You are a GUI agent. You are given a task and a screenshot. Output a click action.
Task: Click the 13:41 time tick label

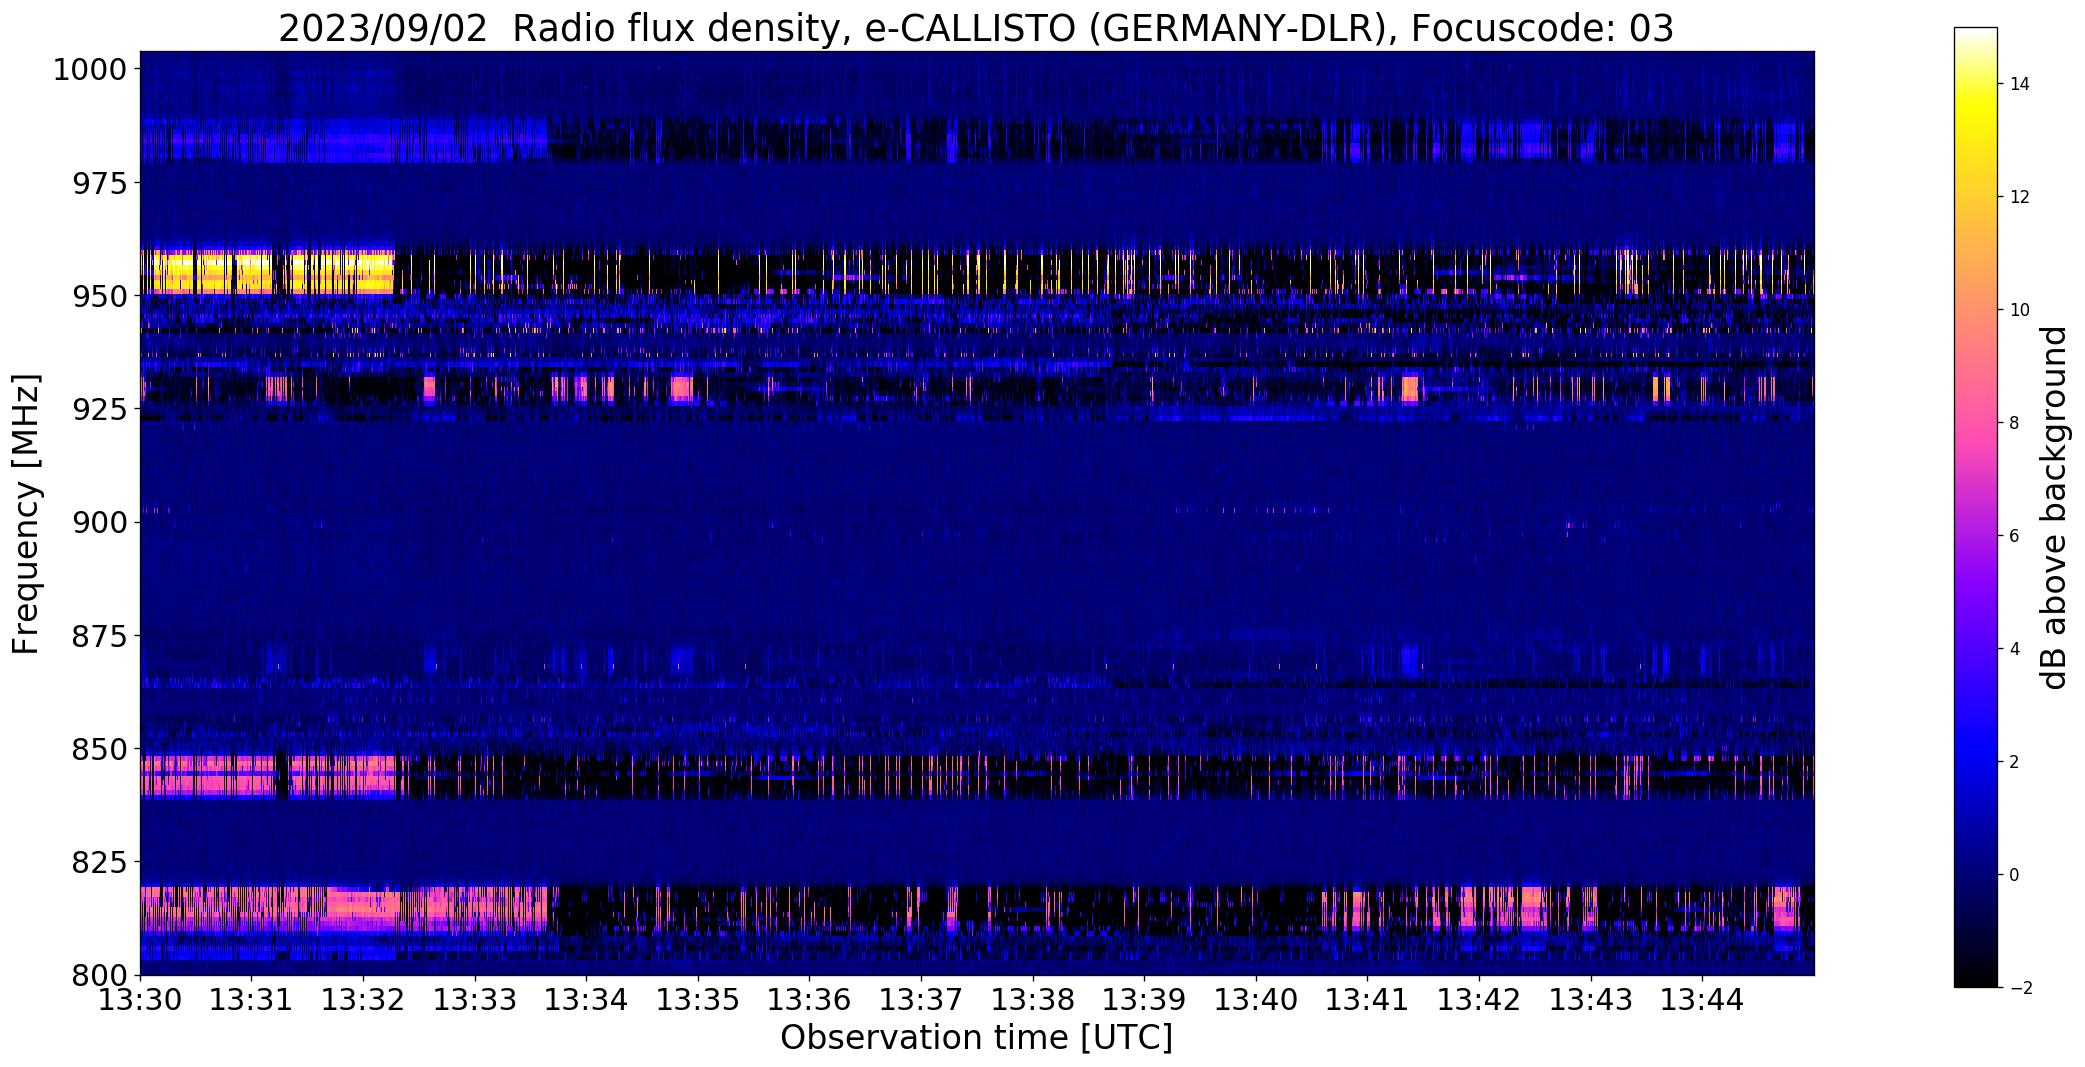[x=1368, y=1000]
